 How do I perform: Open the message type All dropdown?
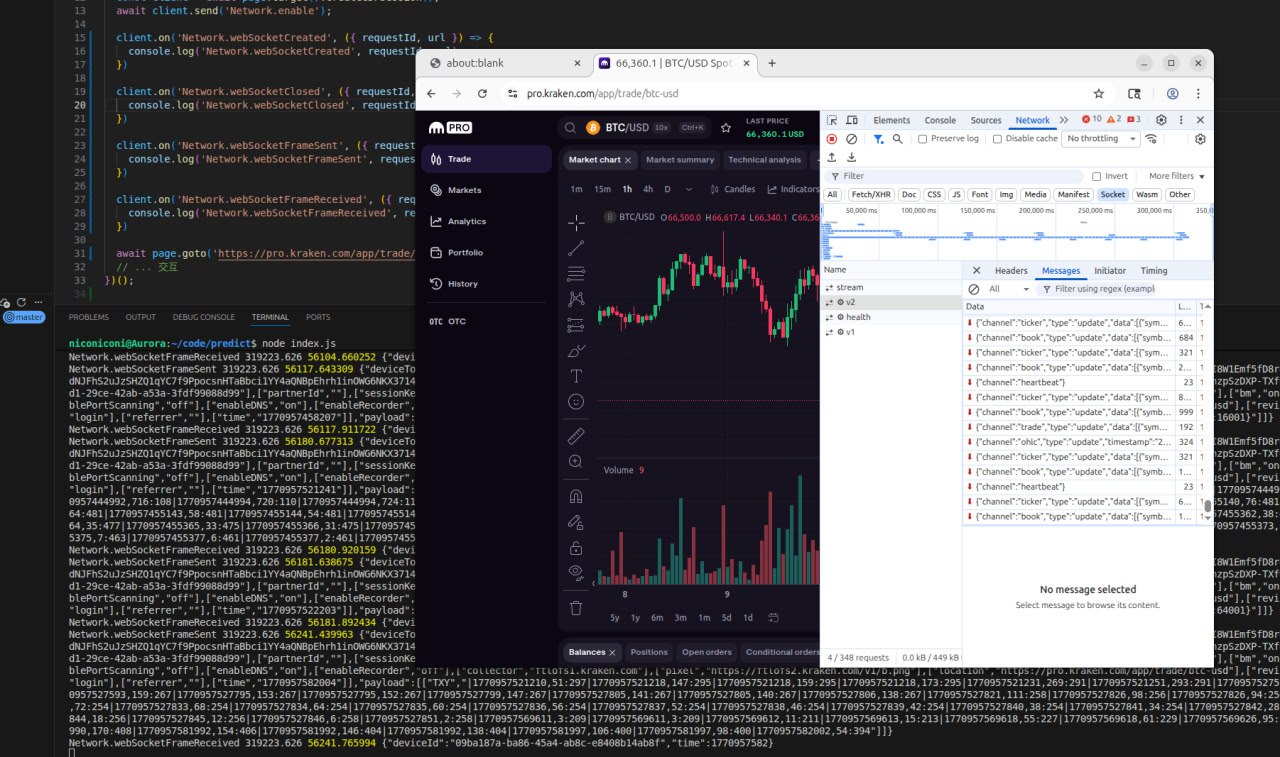pyautogui.click(x=1008, y=289)
